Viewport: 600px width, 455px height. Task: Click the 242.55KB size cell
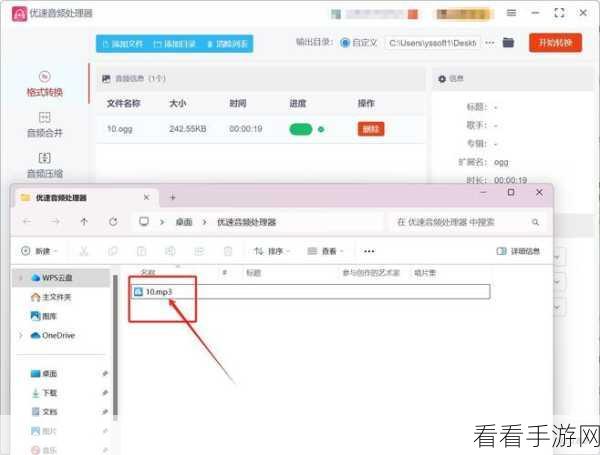[188, 129]
